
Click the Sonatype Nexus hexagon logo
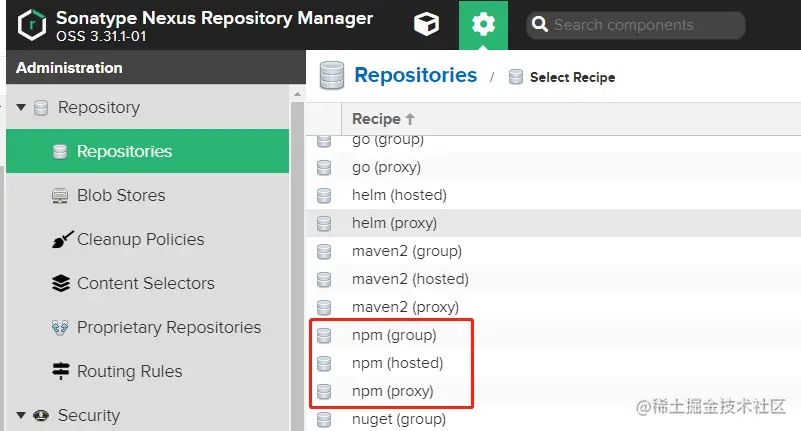tap(32, 25)
